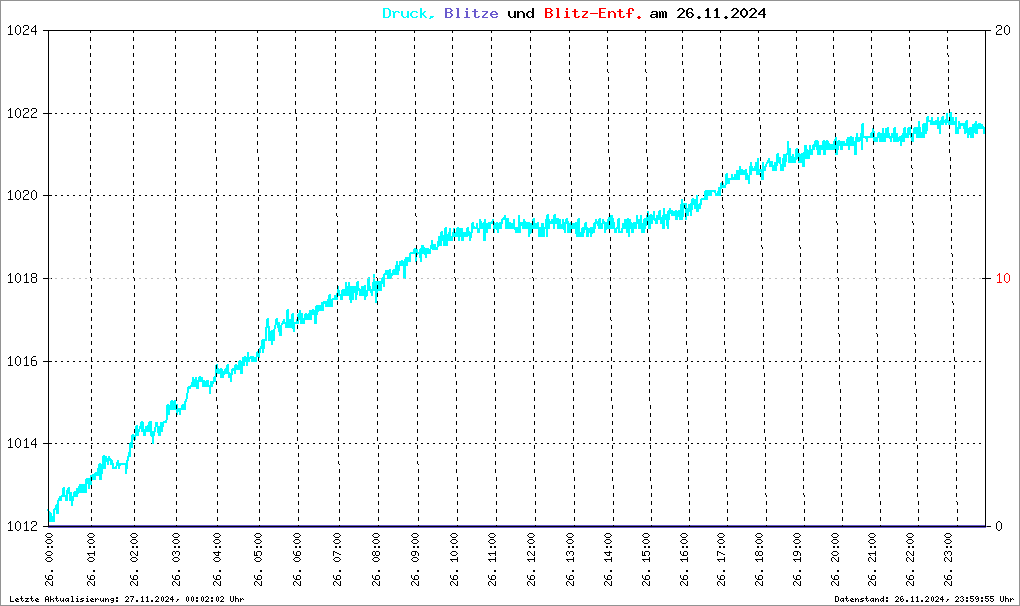The width and height of the screenshot is (1020, 606).
Task: Click the 00:00 time axis label
Action: 50,558
